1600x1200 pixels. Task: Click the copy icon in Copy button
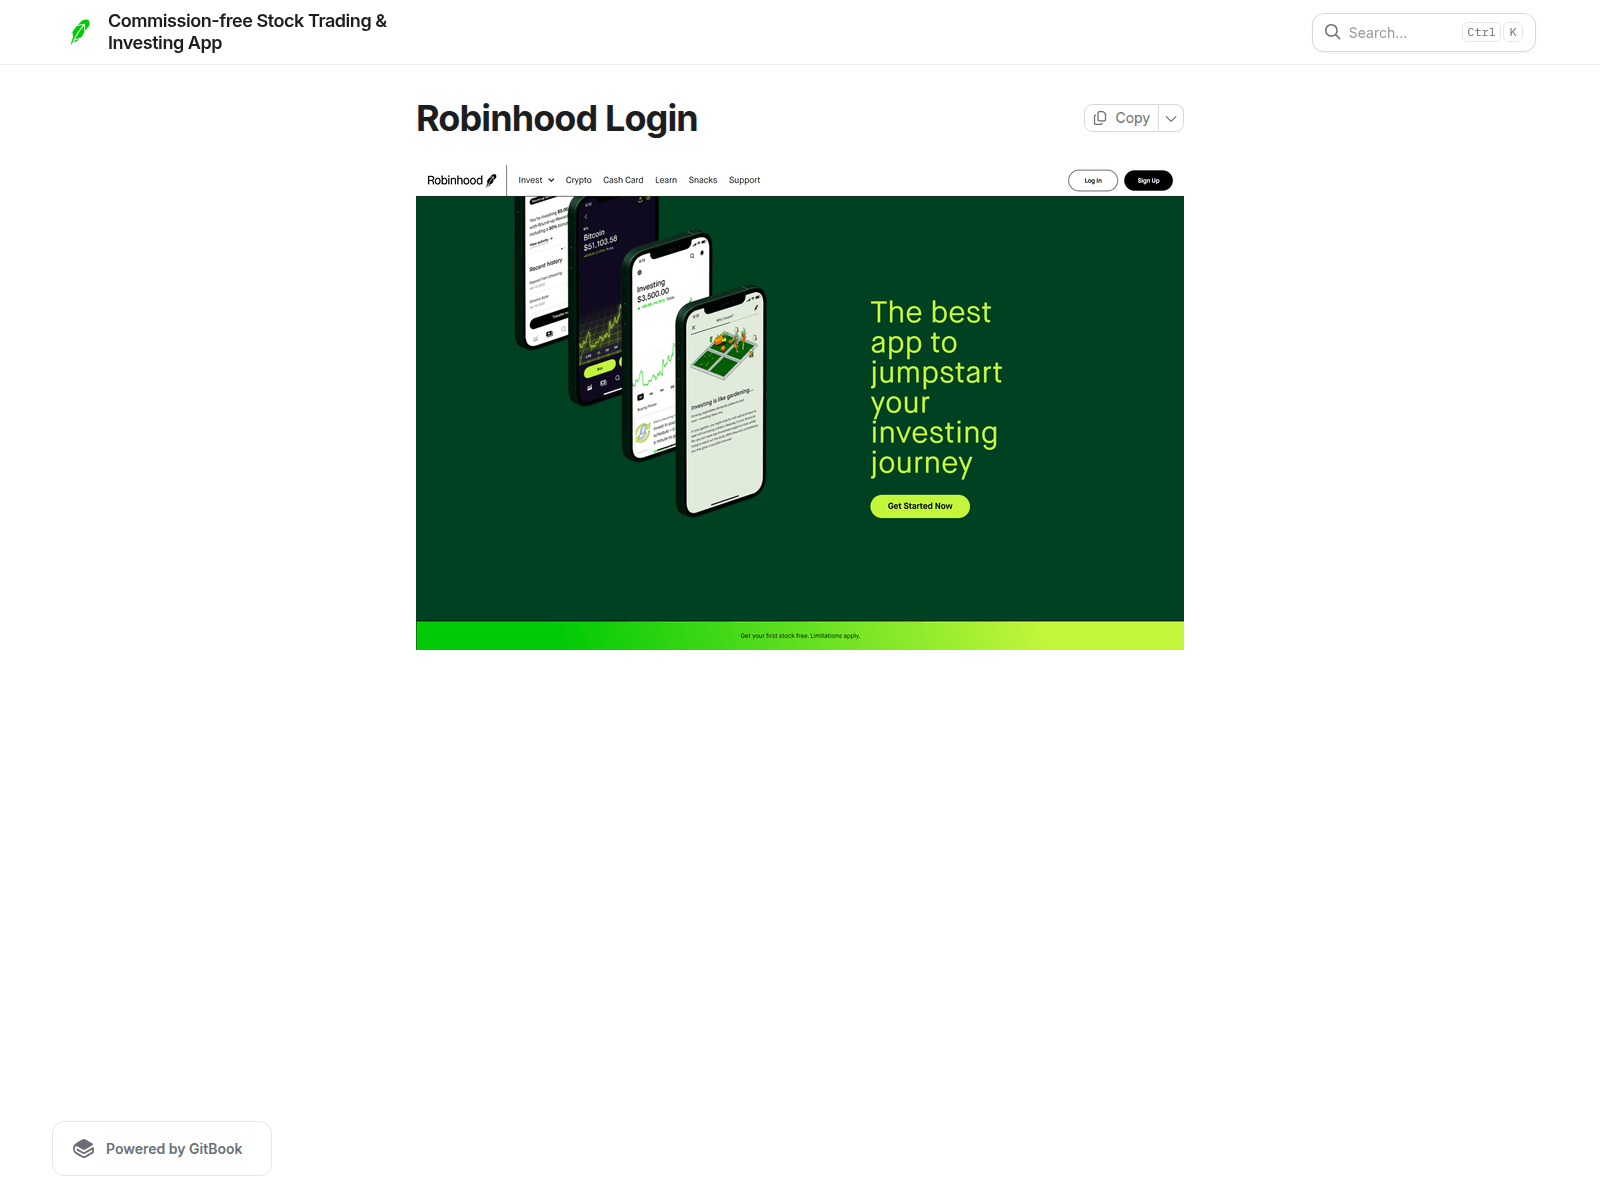1100,118
